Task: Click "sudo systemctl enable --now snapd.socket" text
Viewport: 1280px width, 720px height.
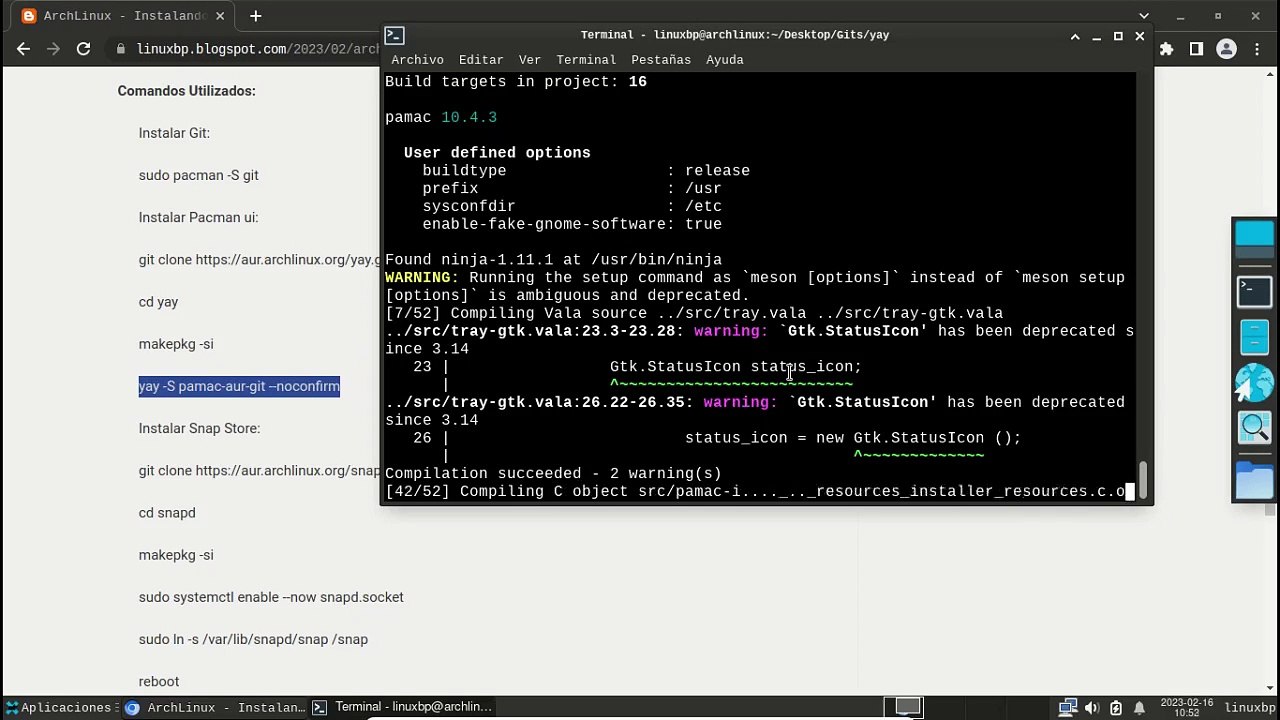Action: pyautogui.click(x=271, y=597)
